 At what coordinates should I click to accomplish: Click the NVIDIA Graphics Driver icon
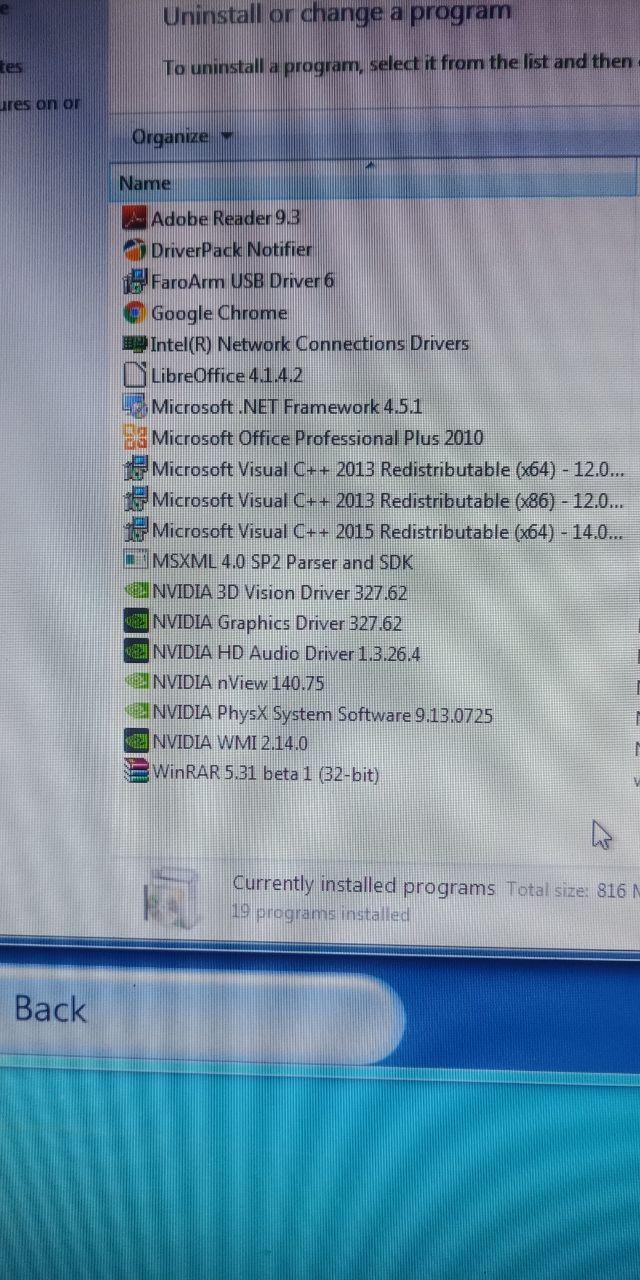coord(134,623)
